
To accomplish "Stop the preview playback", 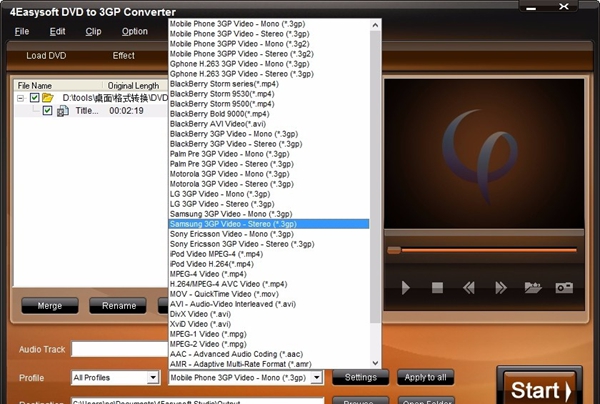I will coord(437,287).
